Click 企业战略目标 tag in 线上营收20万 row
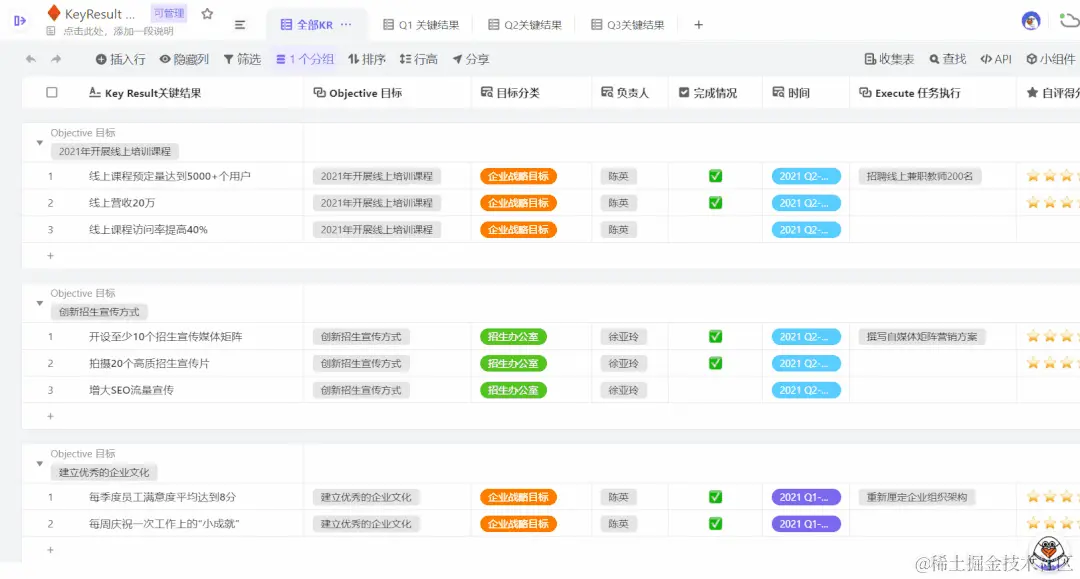The image size is (1080, 579). (x=518, y=203)
